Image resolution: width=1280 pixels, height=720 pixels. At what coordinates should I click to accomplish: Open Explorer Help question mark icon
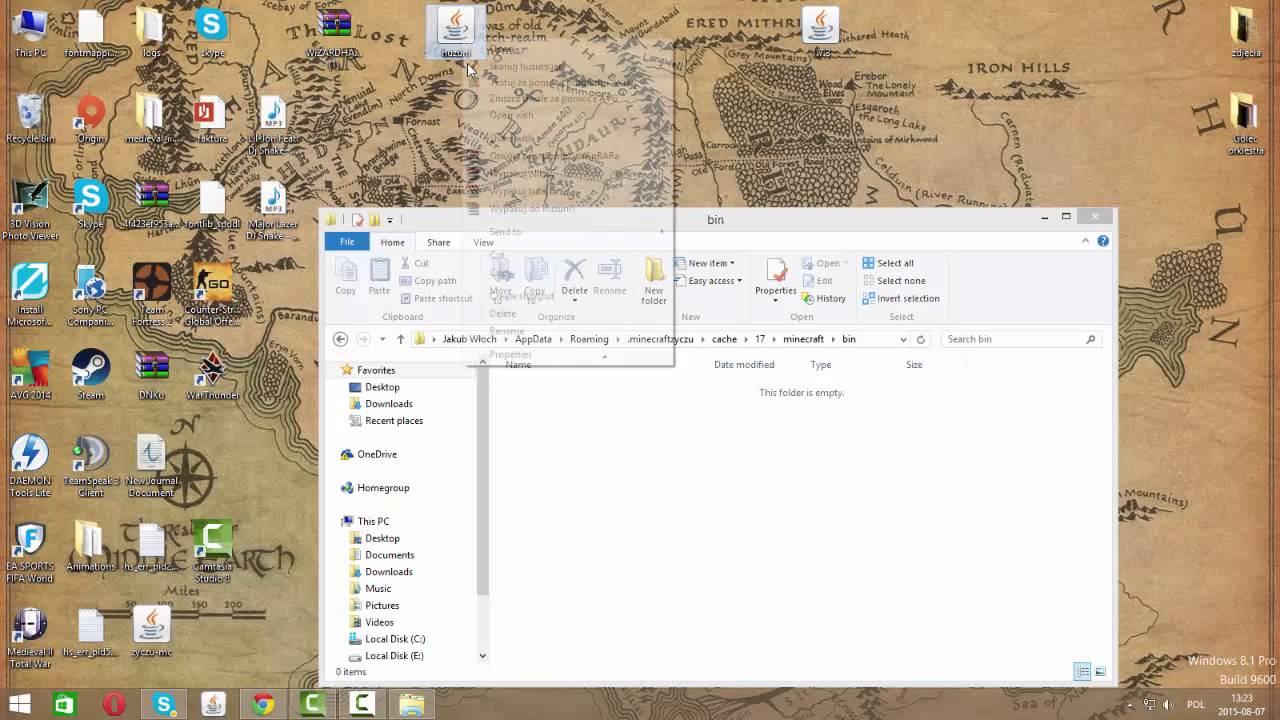[x=1103, y=241]
